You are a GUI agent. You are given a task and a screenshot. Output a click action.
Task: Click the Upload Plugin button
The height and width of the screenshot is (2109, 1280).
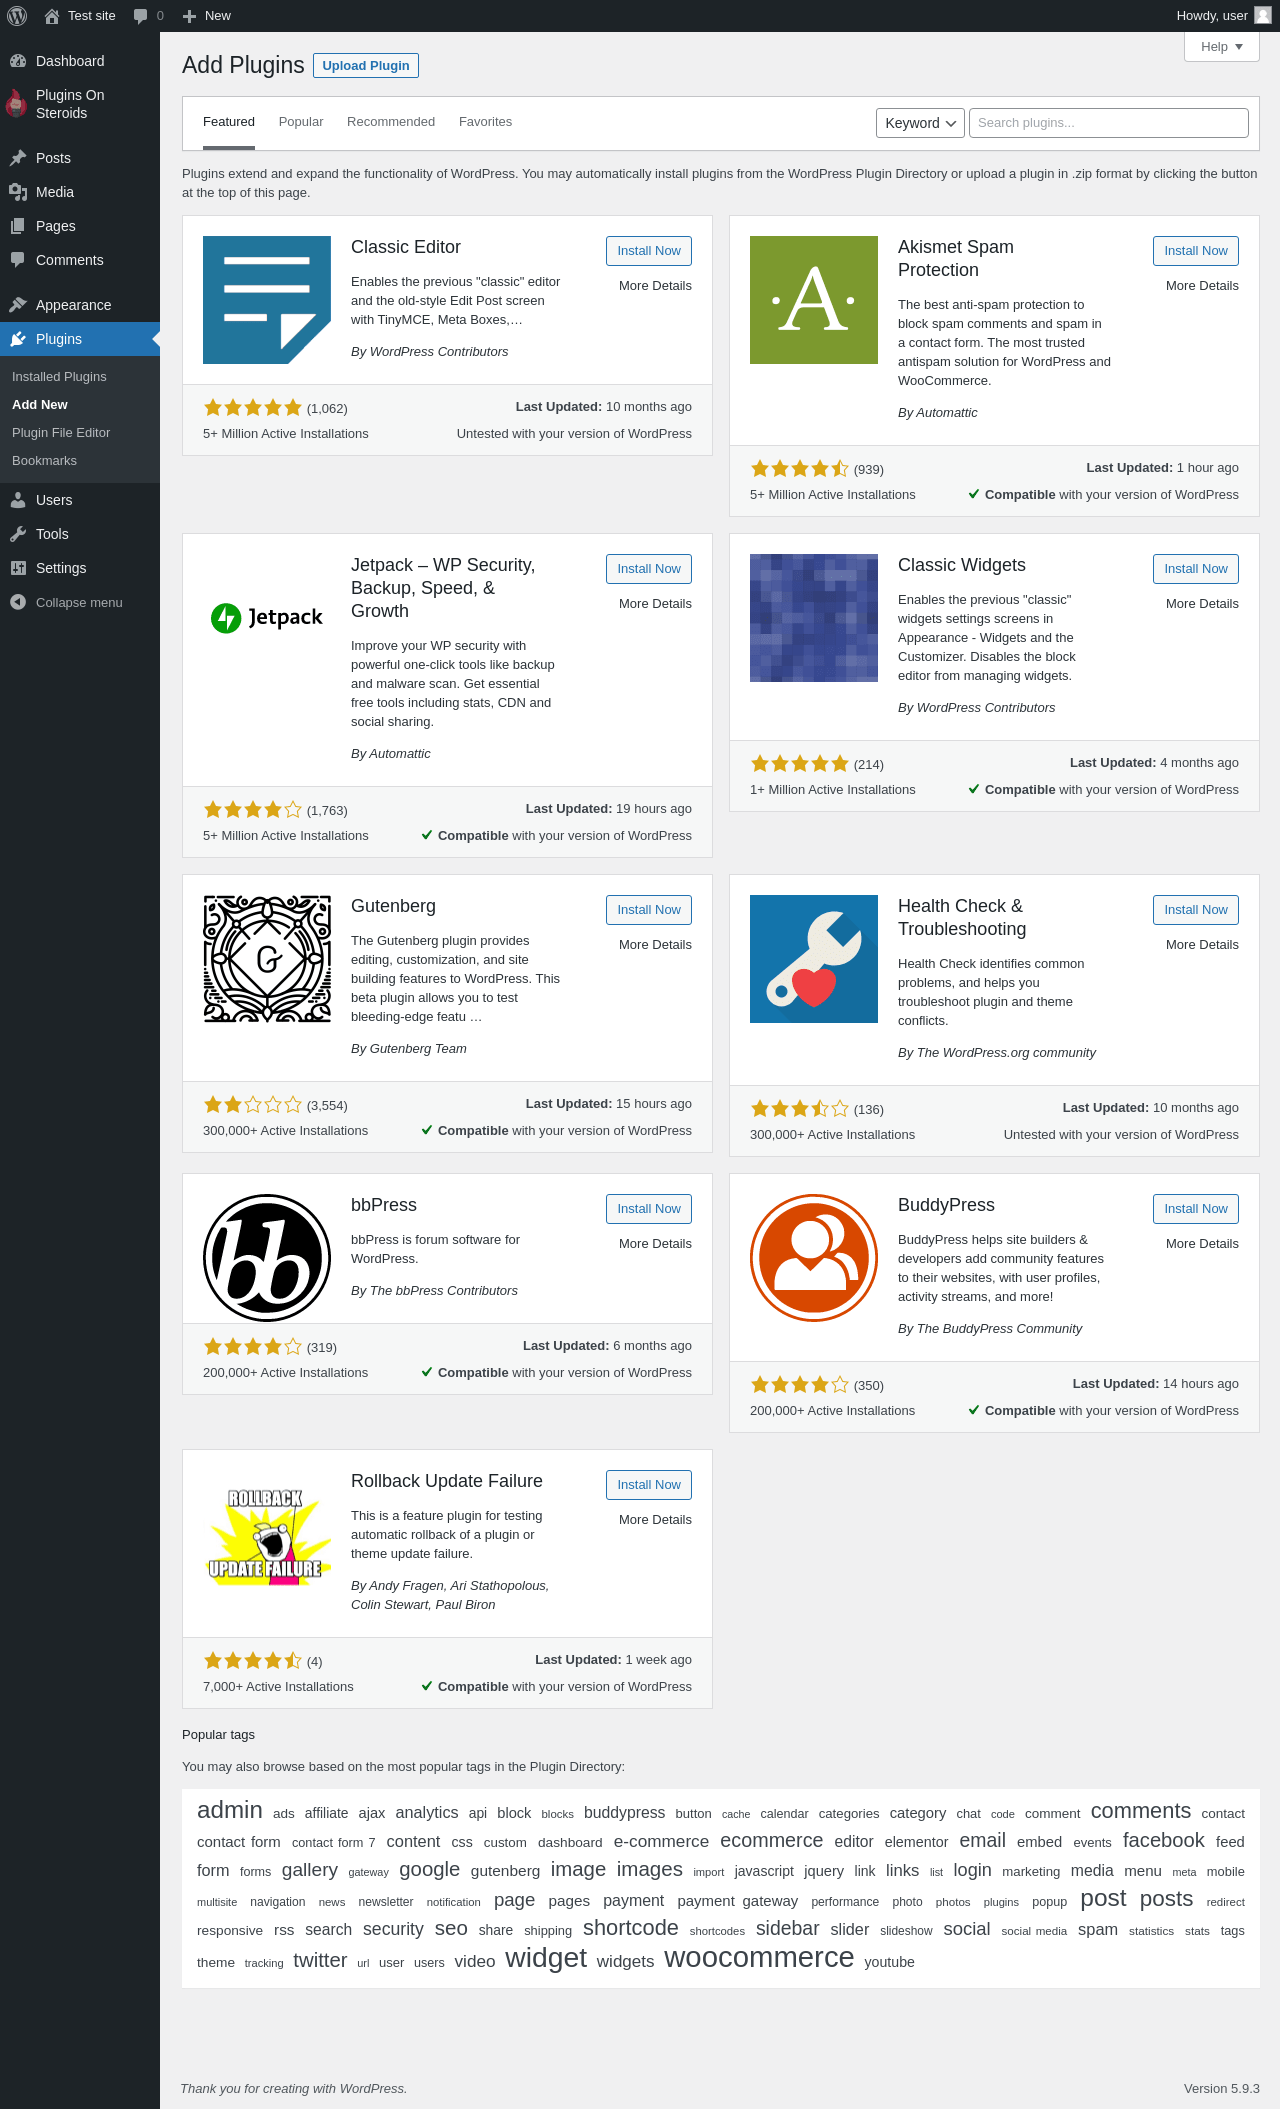[x=366, y=65]
